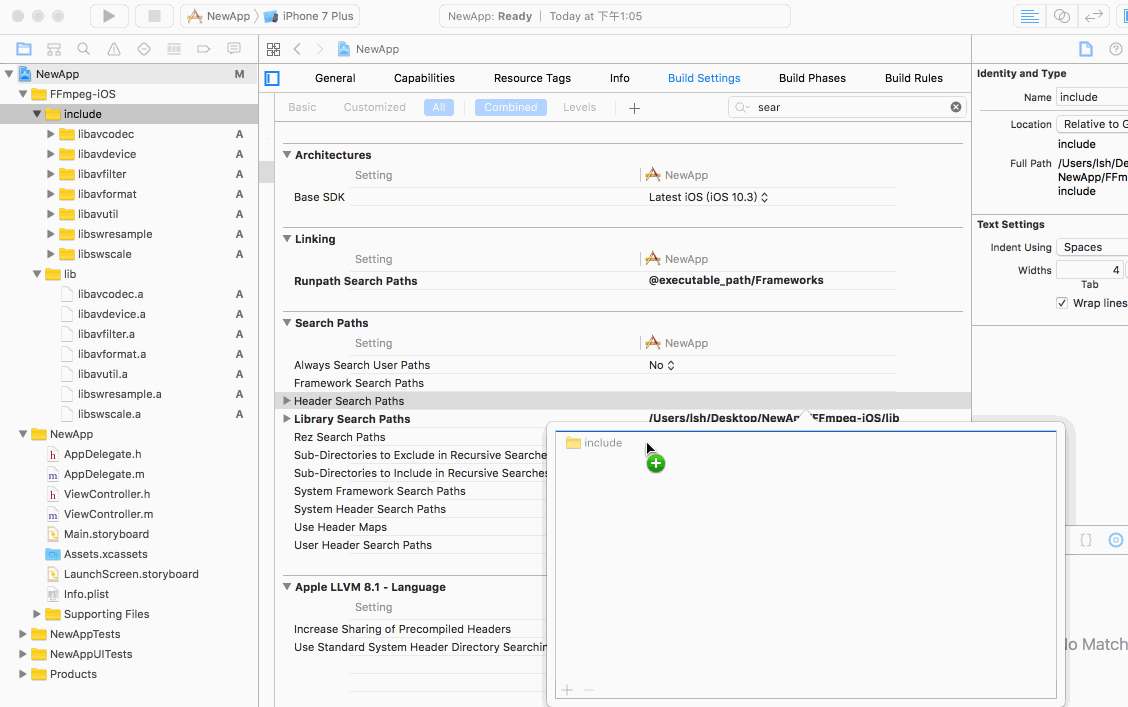Open the Test navigator
The width and height of the screenshot is (1128, 707).
144,49
